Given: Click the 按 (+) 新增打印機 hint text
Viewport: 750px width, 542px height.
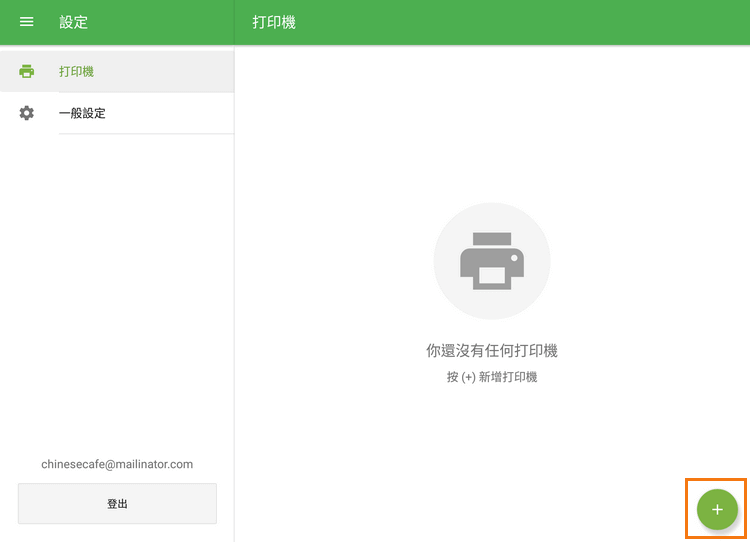Looking at the screenshot, I should pyautogui.click(x=491, y=377).
